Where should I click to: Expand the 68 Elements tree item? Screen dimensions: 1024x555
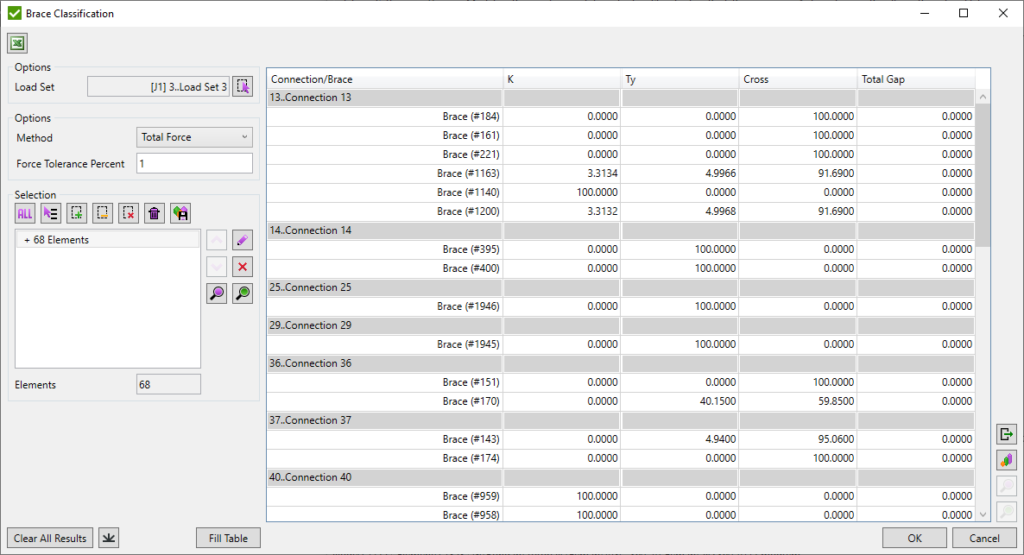tap(26, 240)
